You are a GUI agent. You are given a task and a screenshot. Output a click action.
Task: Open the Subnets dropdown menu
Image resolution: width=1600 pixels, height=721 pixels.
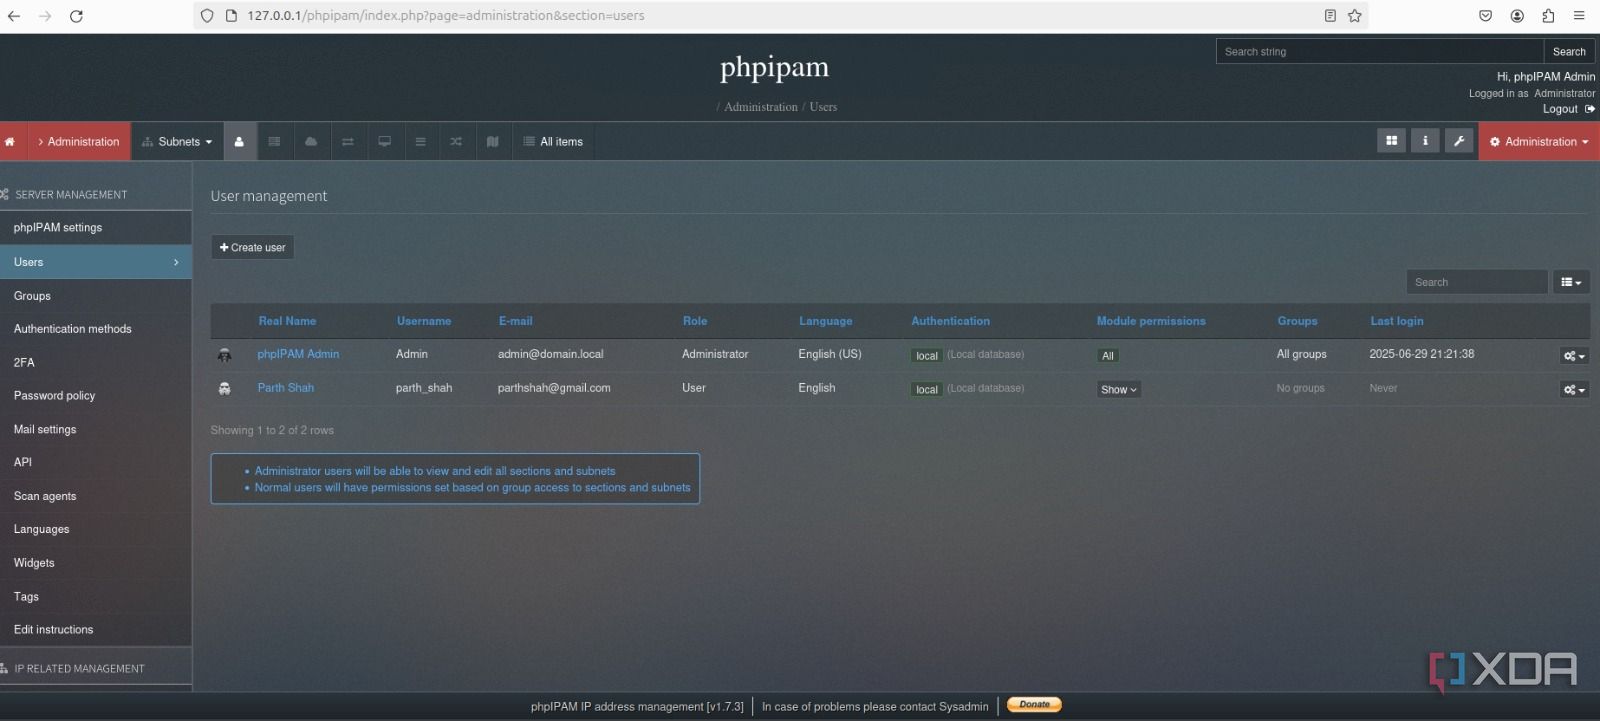tap(178, 142)
